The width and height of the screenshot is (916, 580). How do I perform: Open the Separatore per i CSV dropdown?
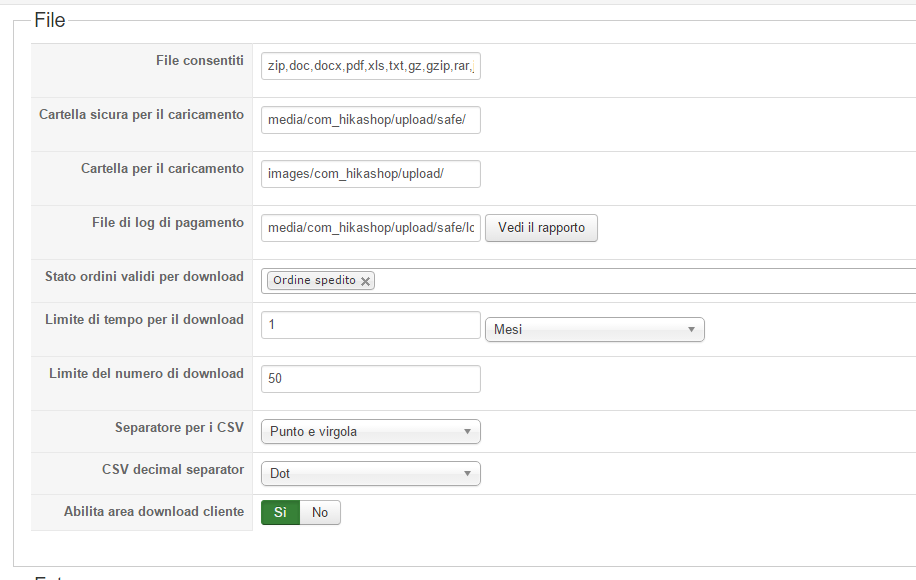370,431
